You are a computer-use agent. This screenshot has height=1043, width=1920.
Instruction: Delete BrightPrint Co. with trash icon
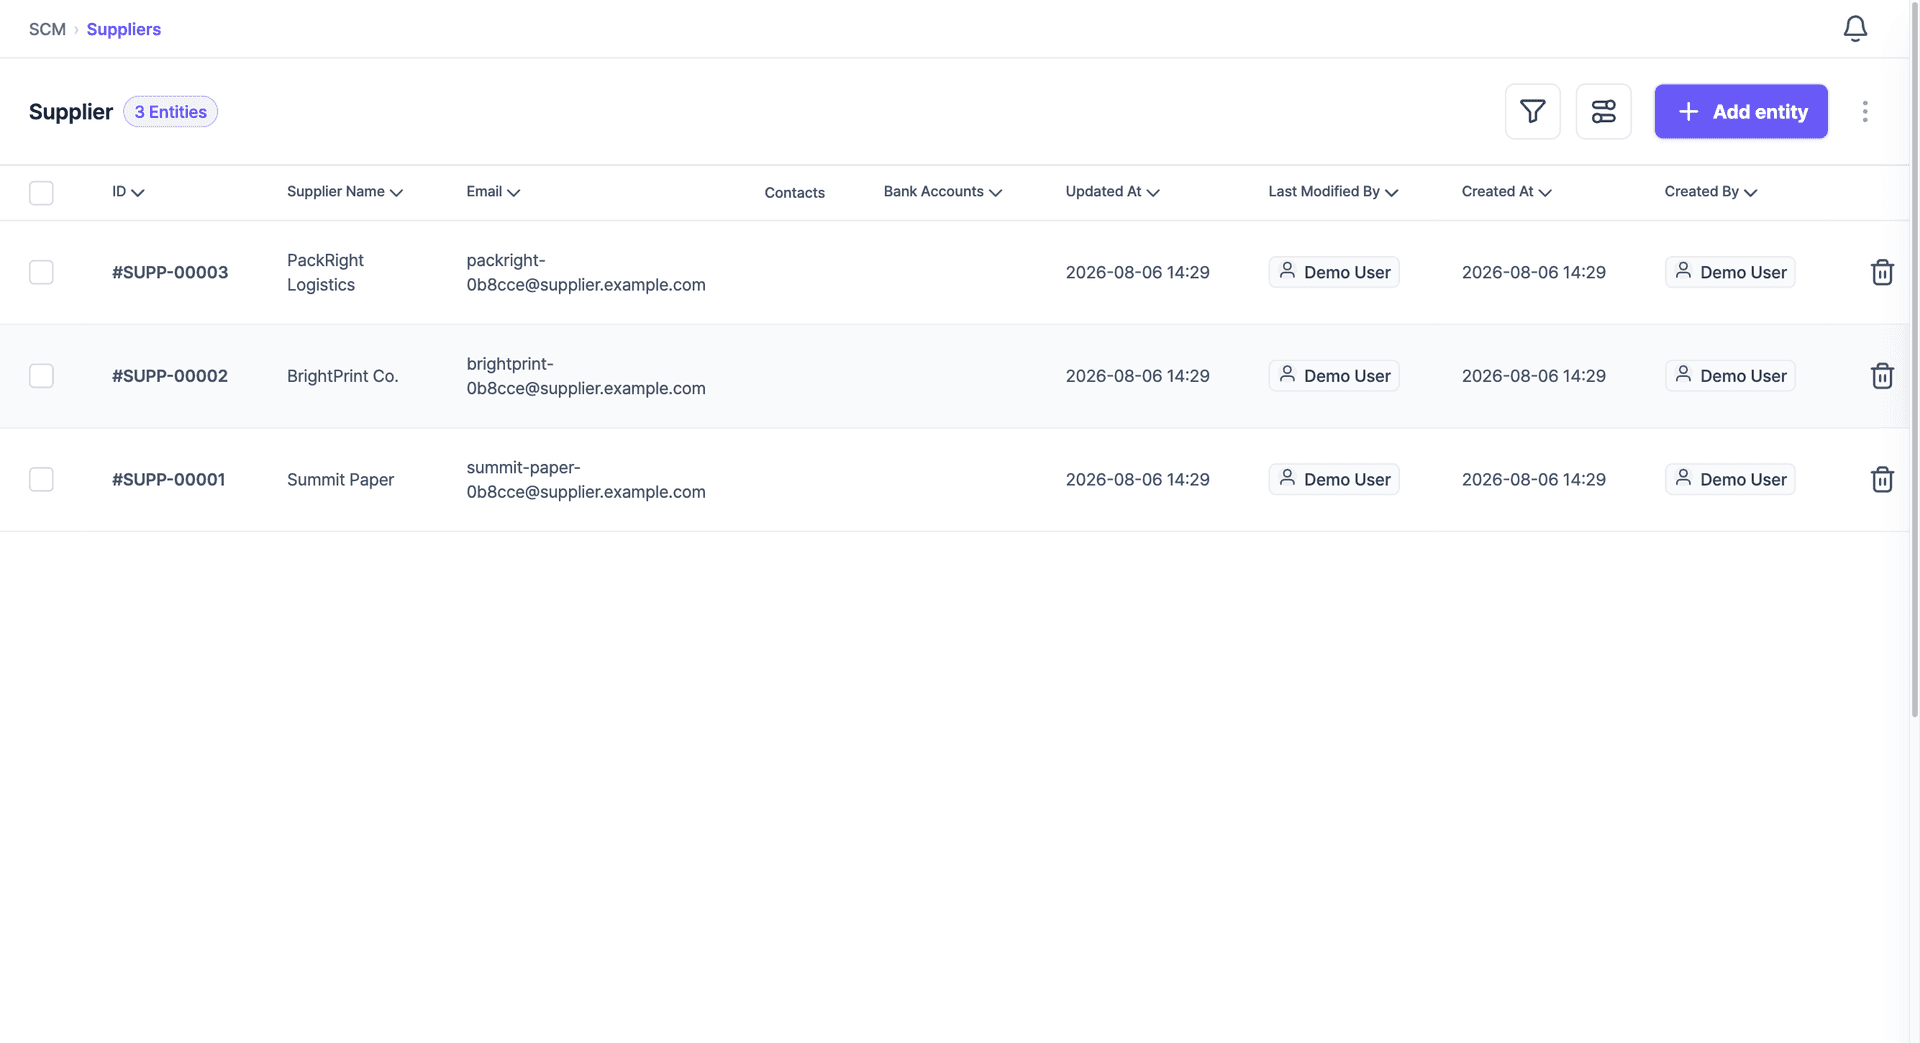click(1881, 376)
